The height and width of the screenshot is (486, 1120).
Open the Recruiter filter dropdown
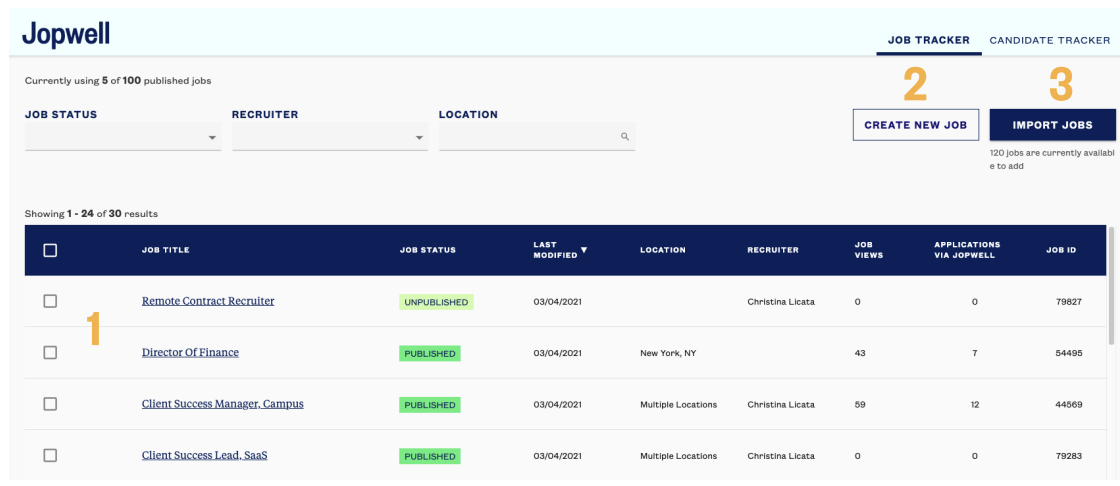[330, 137]
